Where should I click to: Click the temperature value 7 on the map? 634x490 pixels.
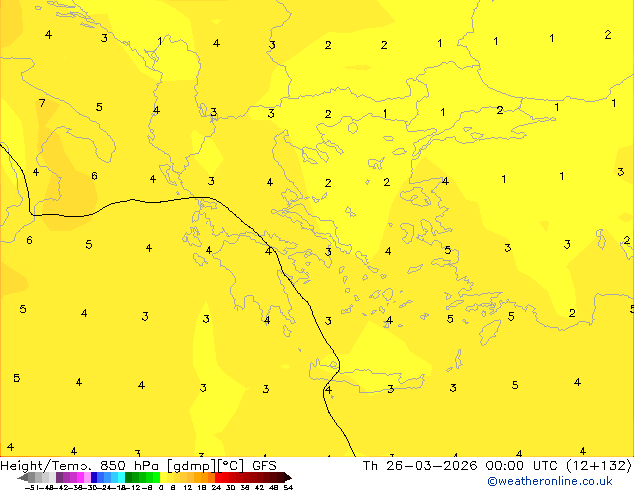tap(42, 103)
